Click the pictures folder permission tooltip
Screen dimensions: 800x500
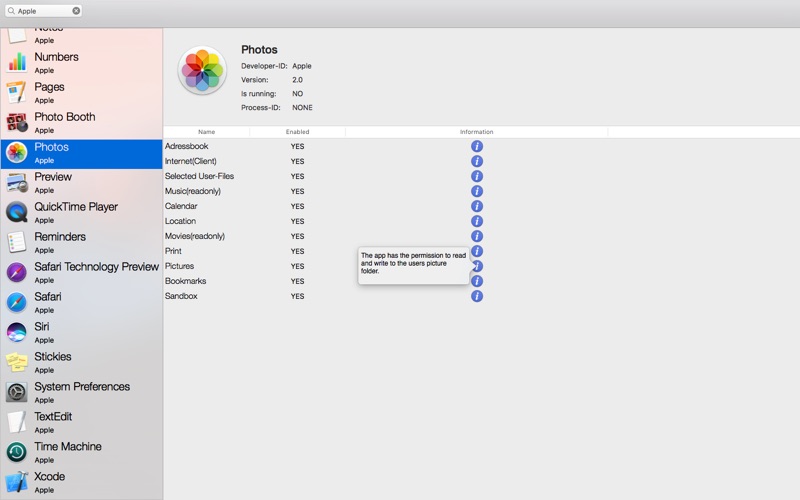(x=414, y=265)
